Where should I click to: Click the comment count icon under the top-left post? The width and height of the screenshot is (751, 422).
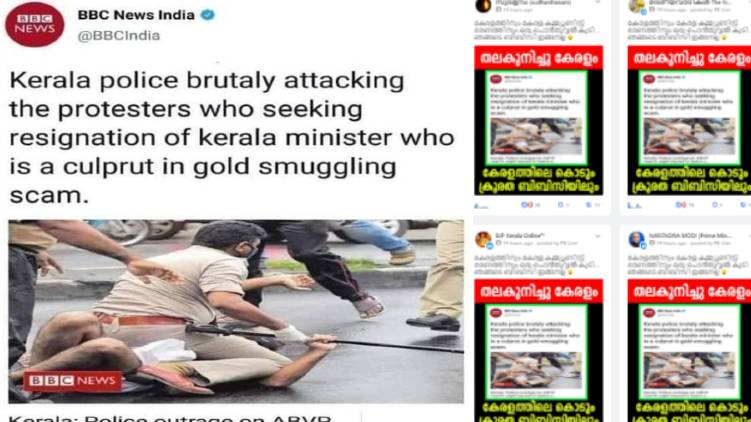[x=560, y=205]
